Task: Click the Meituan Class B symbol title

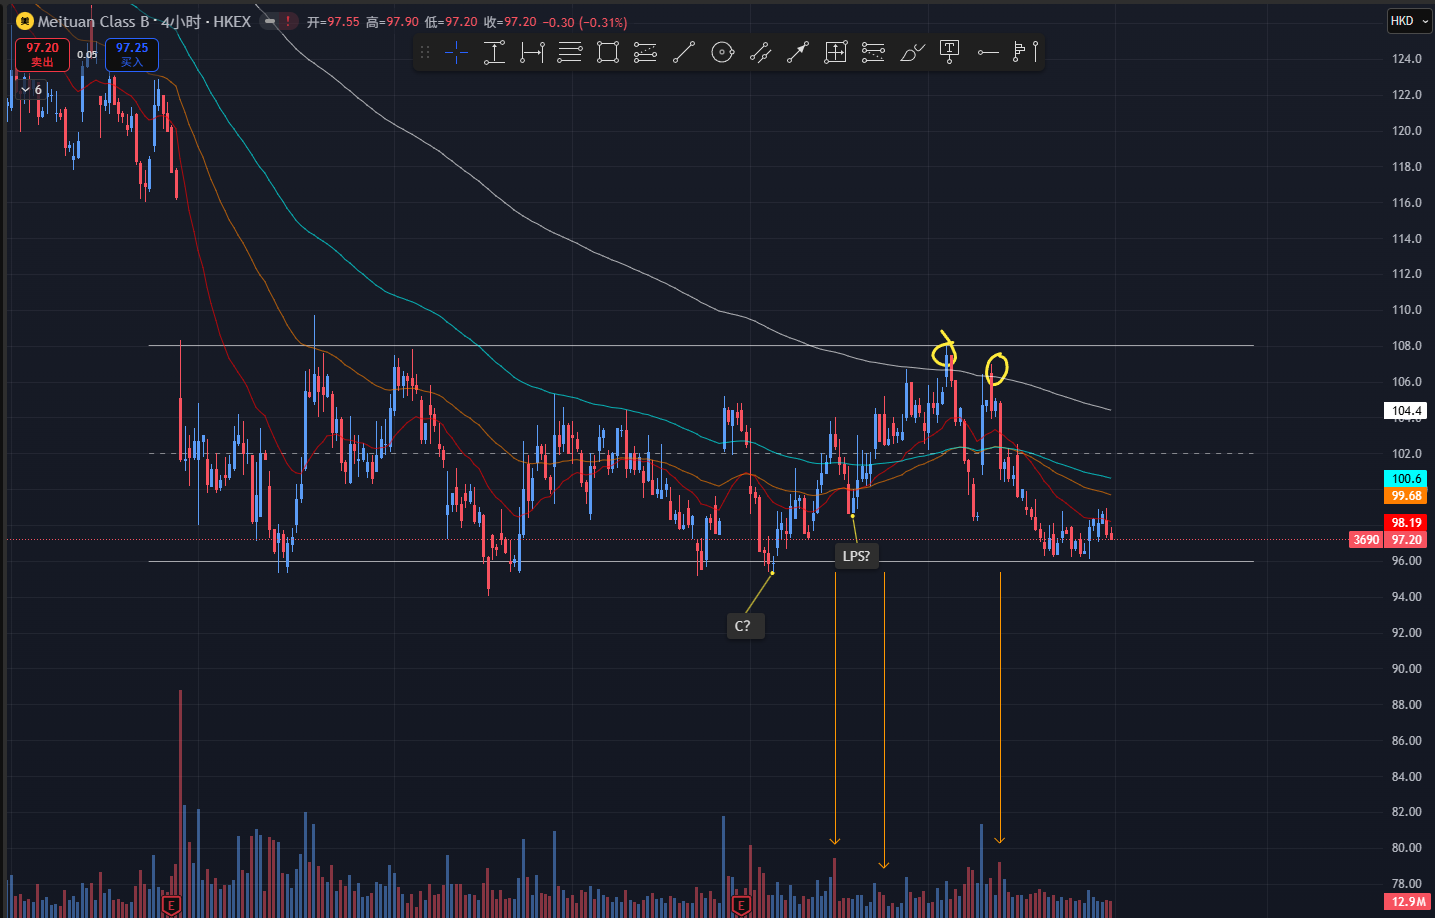Action: [x=95, y=21]
